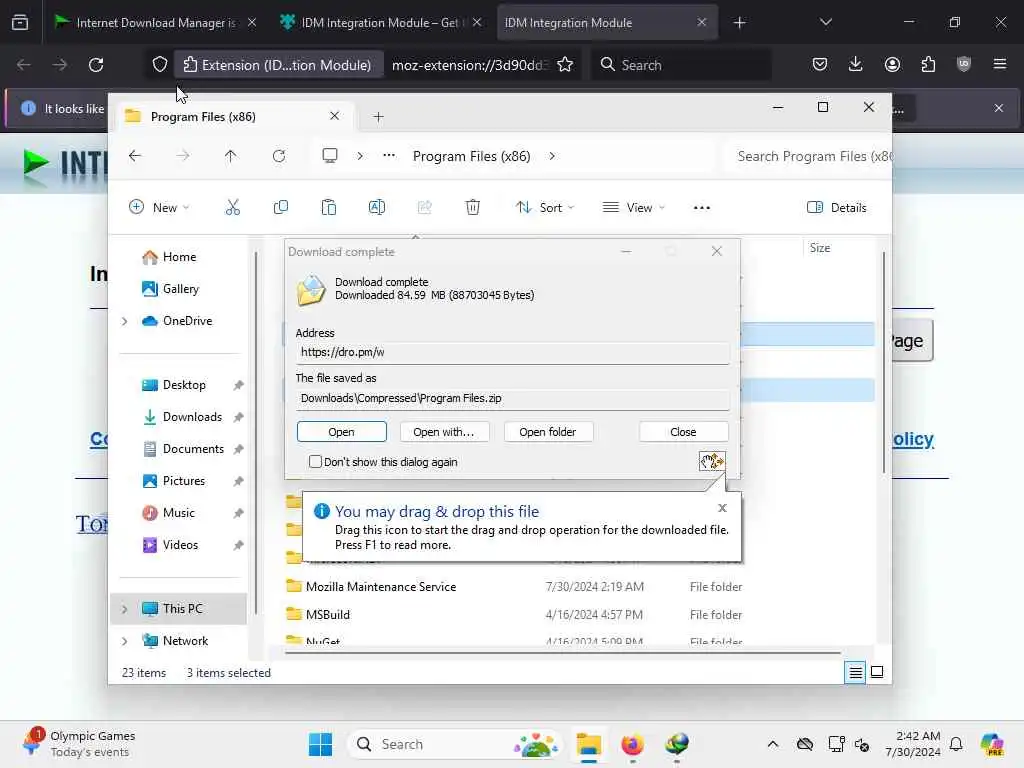Open the New dropdown in Explorer toolbar
1024x768 pixels.
(x=159, y=208)
